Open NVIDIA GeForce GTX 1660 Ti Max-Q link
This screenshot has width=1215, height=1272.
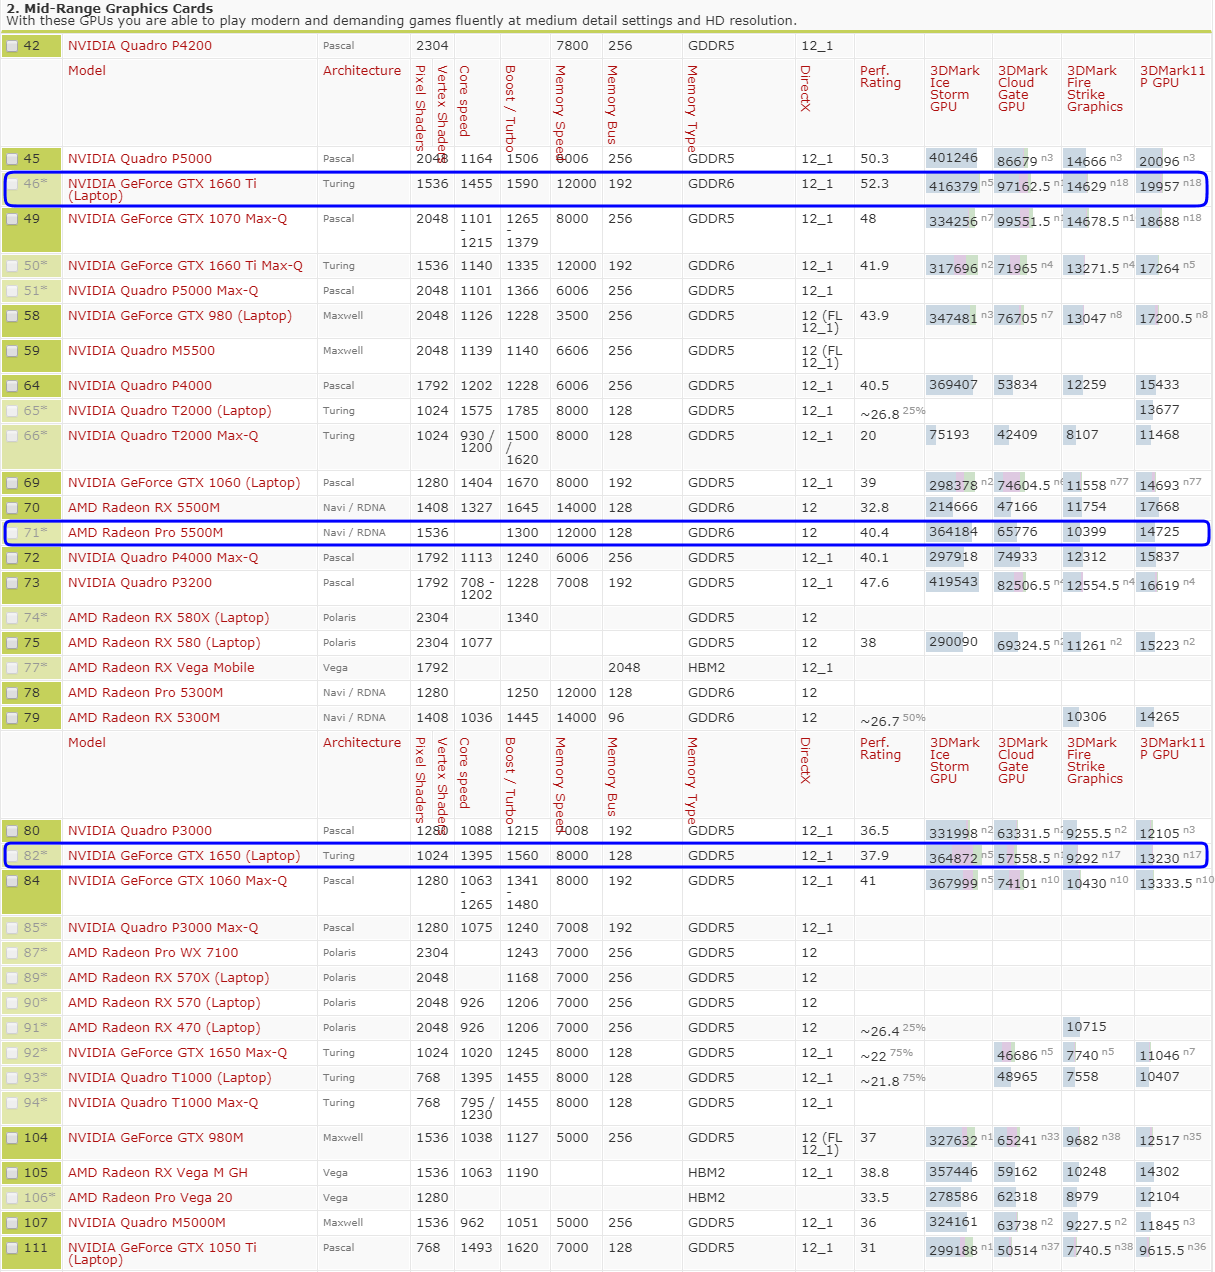tap(185, 266)
